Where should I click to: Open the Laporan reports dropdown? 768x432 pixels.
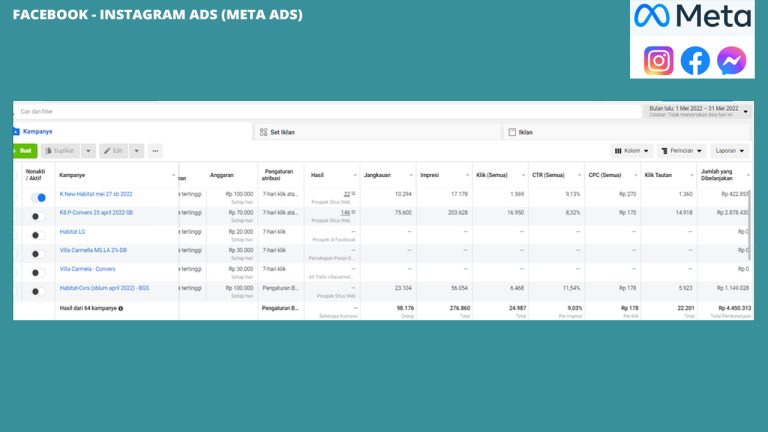click(731, 151)
